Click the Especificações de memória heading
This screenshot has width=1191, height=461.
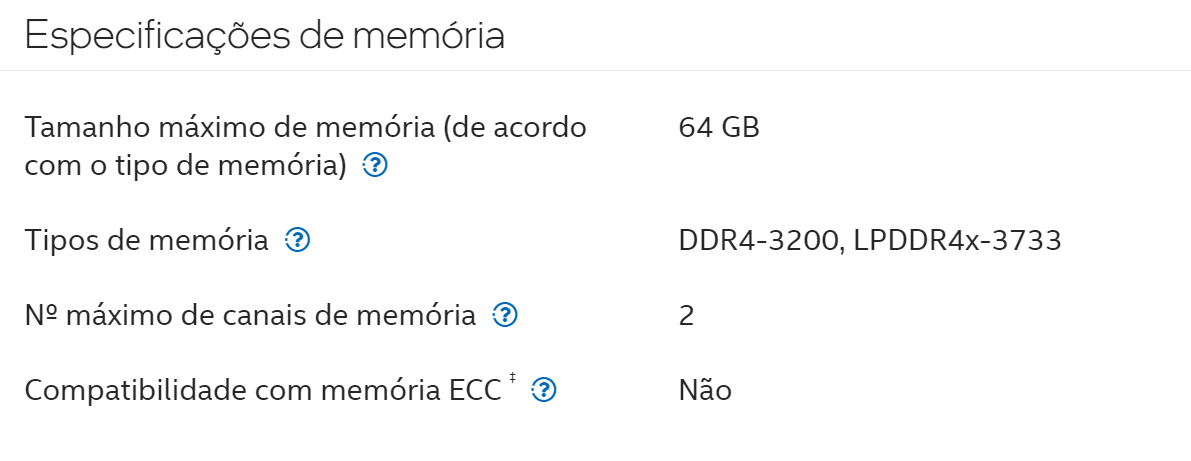264,35
